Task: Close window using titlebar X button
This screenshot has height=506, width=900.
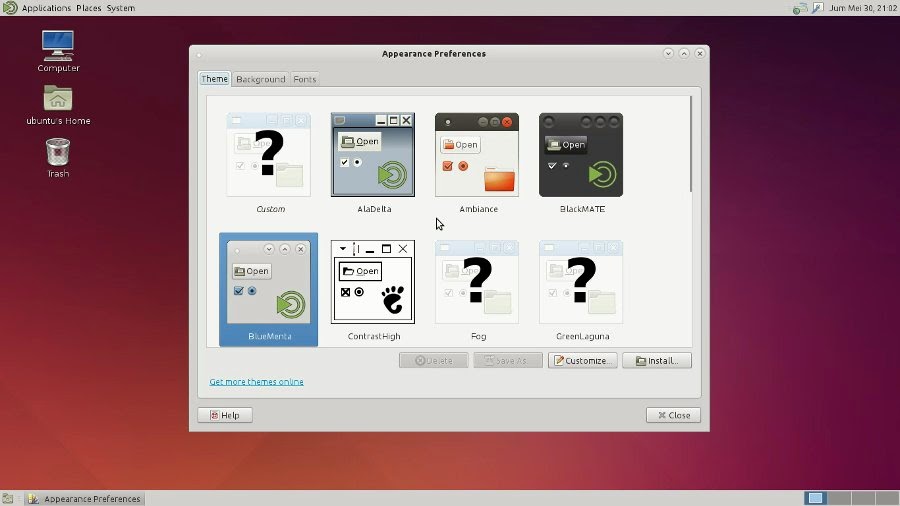Action: click(700, 53)
